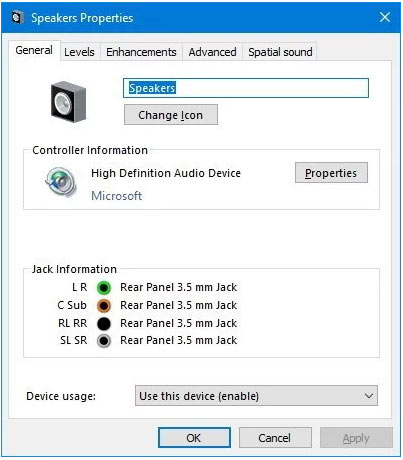Image resolution: width=403 pixels, height=460 pixels.
Task: Click the Change Icon button
Action: [x=171, y=115]
